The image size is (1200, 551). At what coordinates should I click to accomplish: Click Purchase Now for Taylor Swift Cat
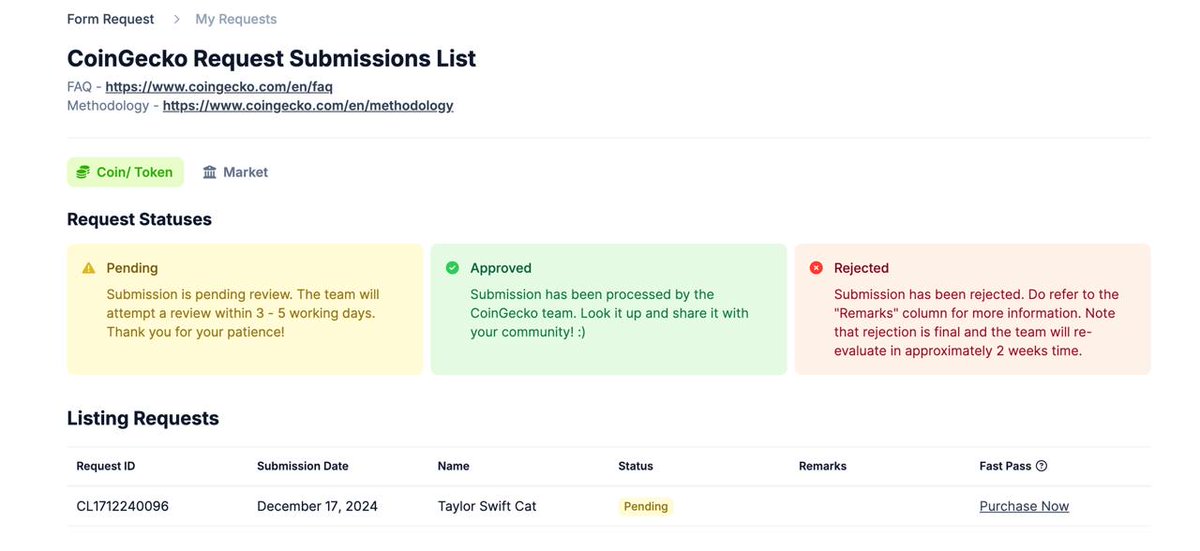point(1024,506)
